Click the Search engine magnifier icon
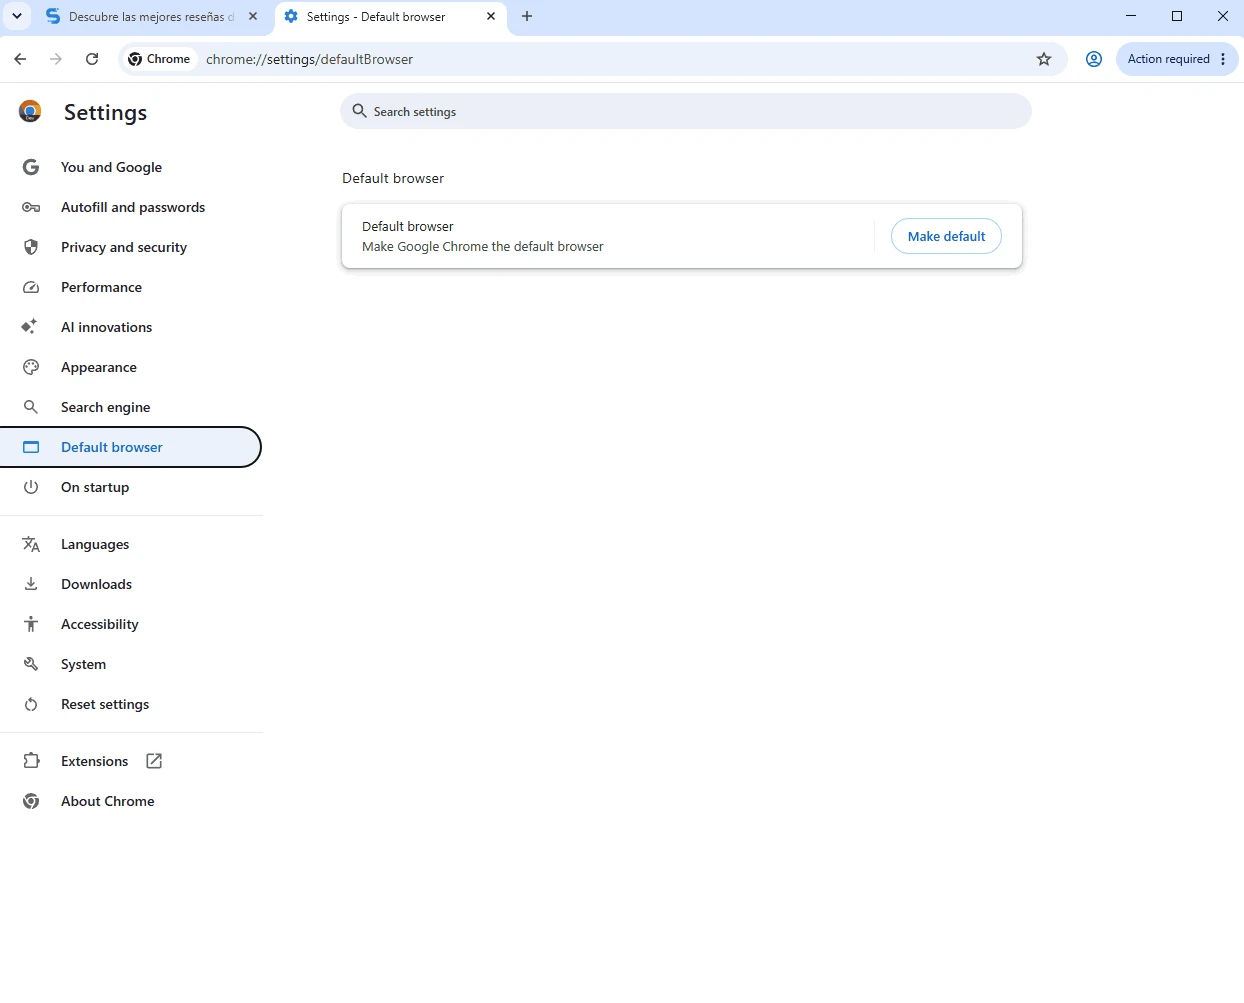This screenshot has width=1244, height=1003. click(x=31, y=407)
